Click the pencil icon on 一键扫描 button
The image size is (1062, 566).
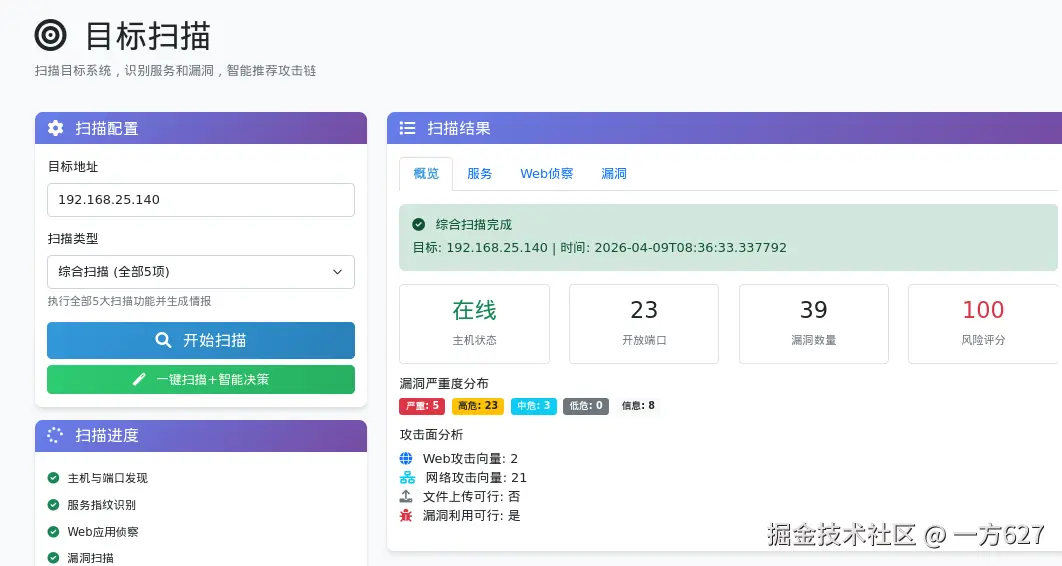pos(139,379)
